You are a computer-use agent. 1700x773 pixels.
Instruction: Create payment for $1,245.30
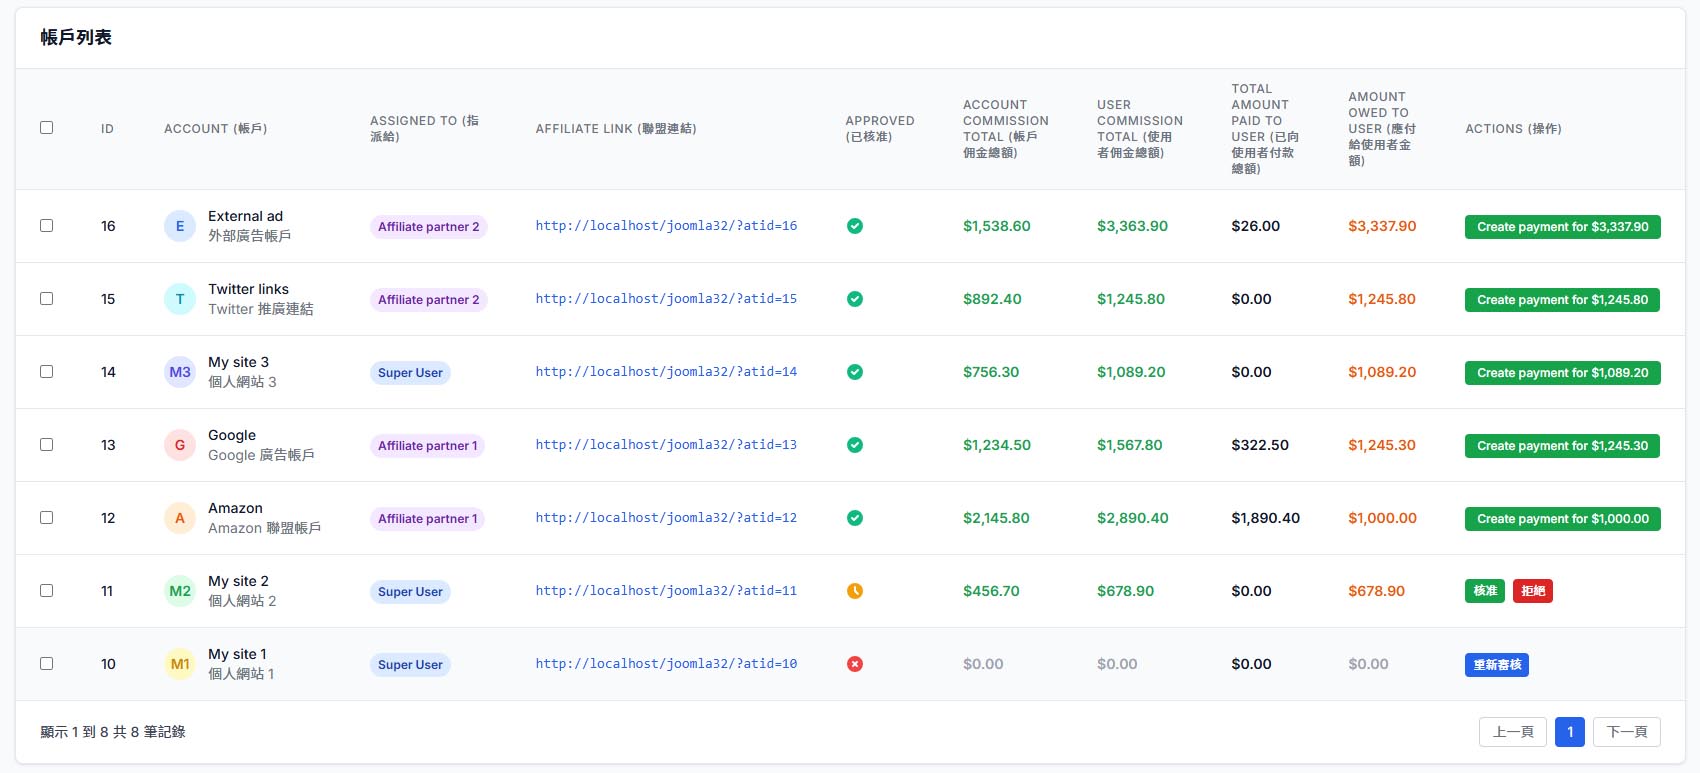point(1562,446)
